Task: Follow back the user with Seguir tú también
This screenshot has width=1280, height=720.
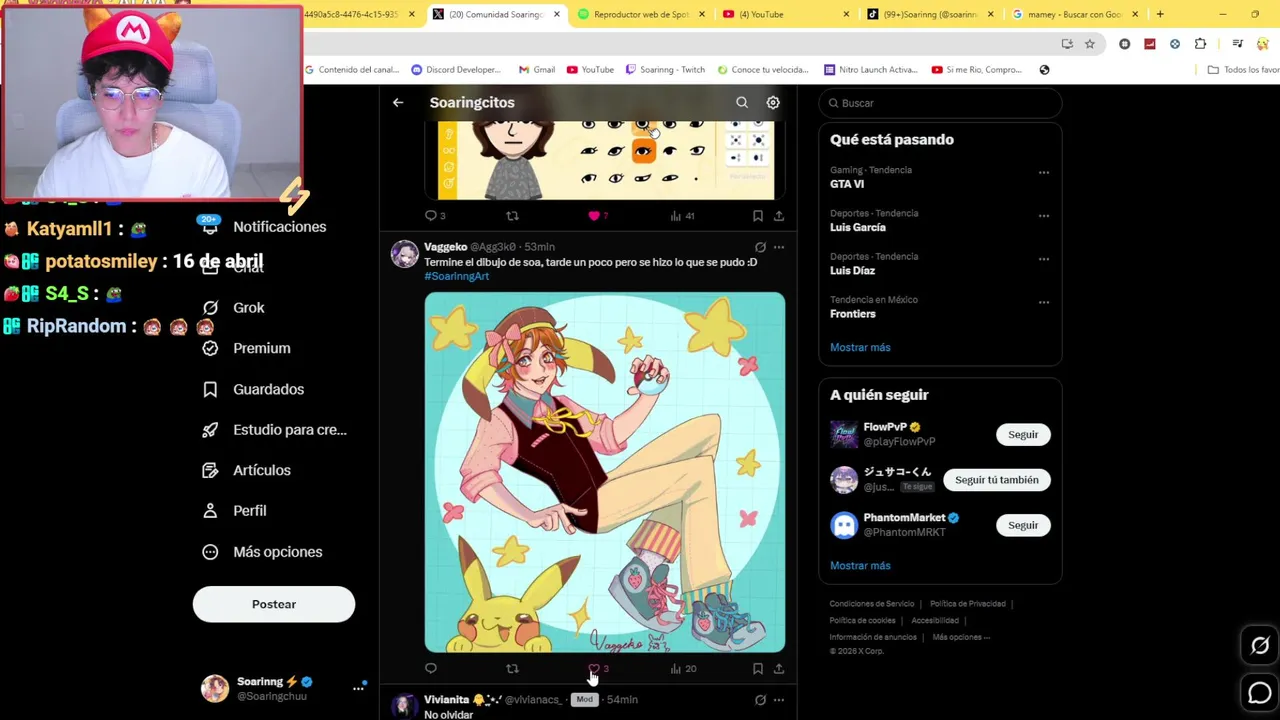Action: (x=997, y=480)
